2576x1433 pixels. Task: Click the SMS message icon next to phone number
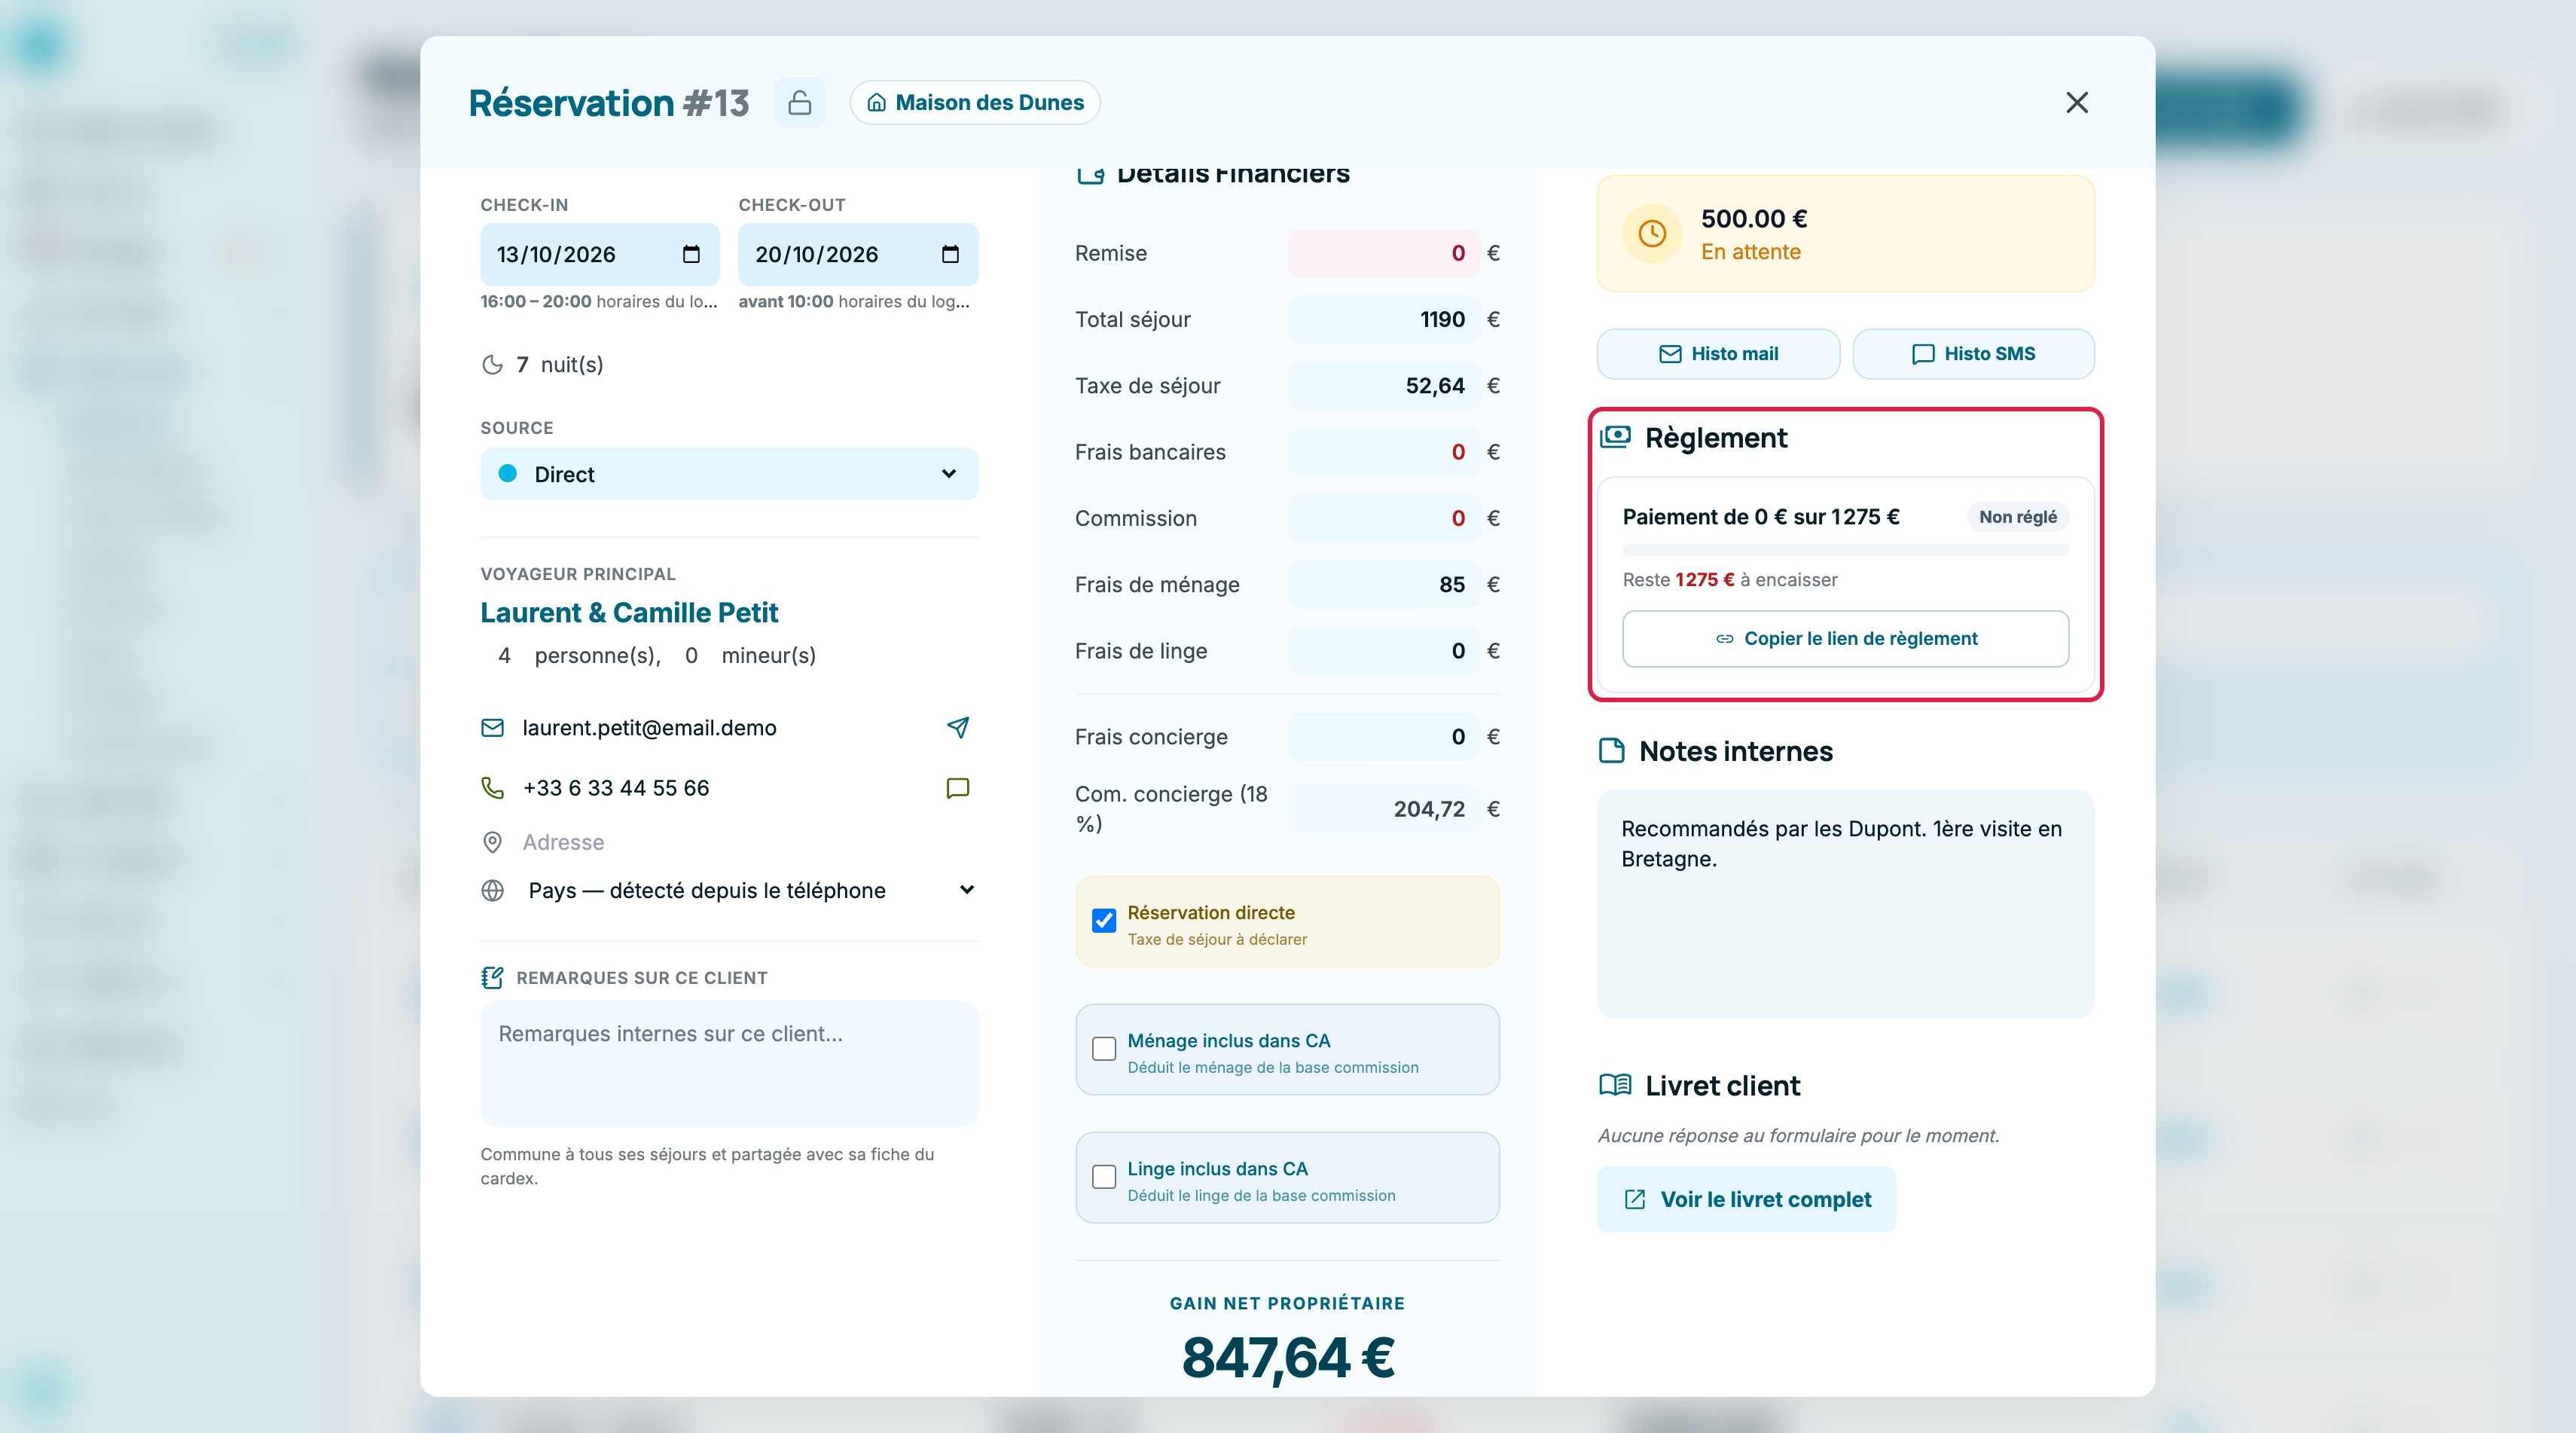957,788
